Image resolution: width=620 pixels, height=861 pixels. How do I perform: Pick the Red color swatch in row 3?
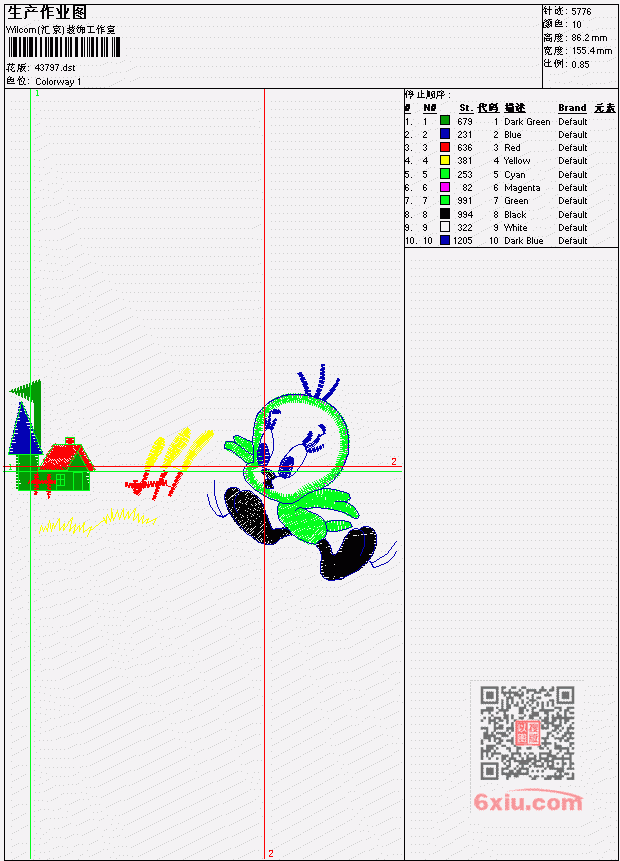[x=445, y=147]
